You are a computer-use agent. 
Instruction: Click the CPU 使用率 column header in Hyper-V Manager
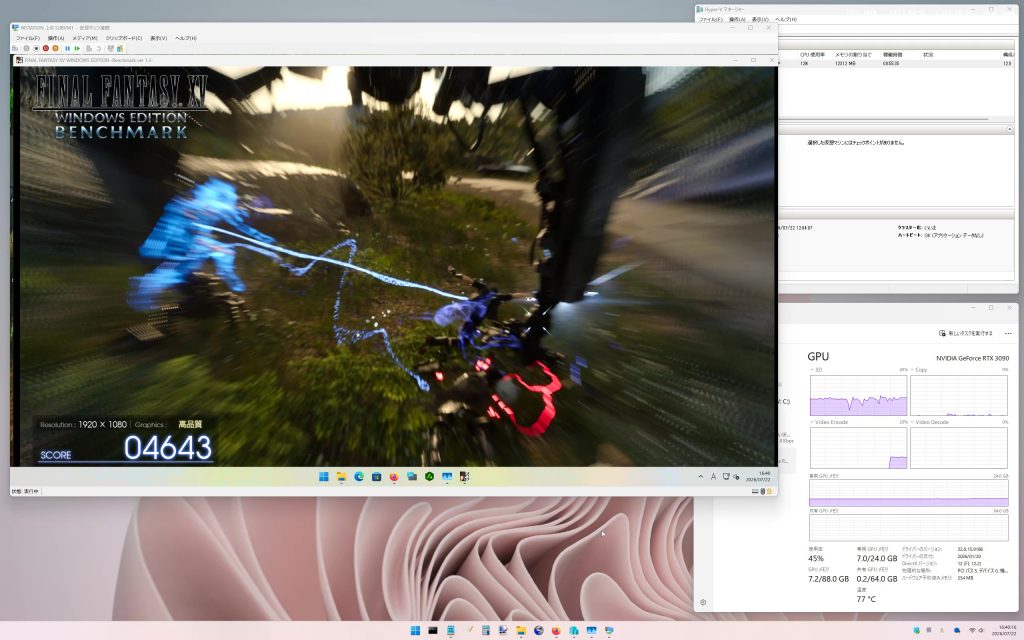[812, 55]
